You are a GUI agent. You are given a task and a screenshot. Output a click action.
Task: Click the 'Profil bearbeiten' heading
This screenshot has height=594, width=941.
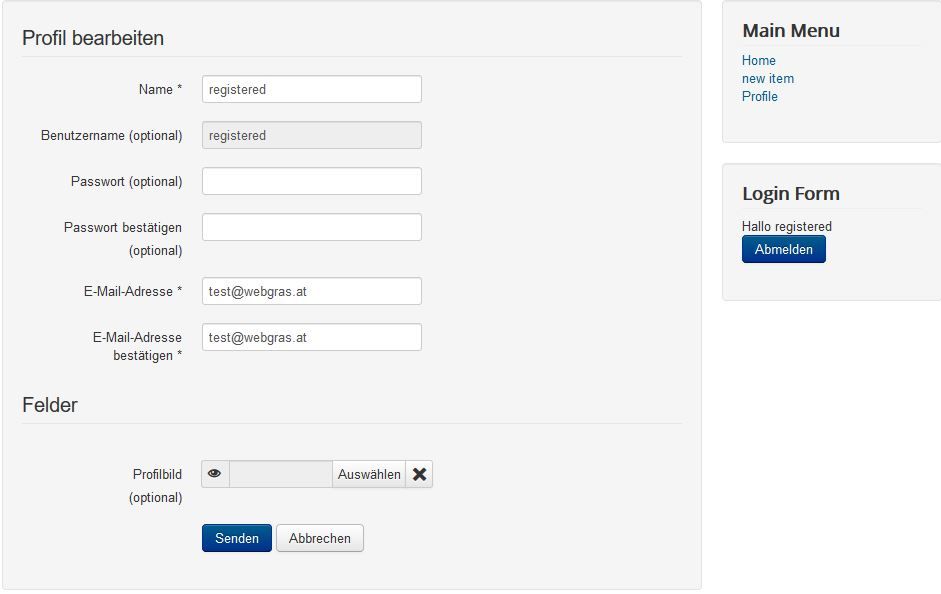pos(92,38)
